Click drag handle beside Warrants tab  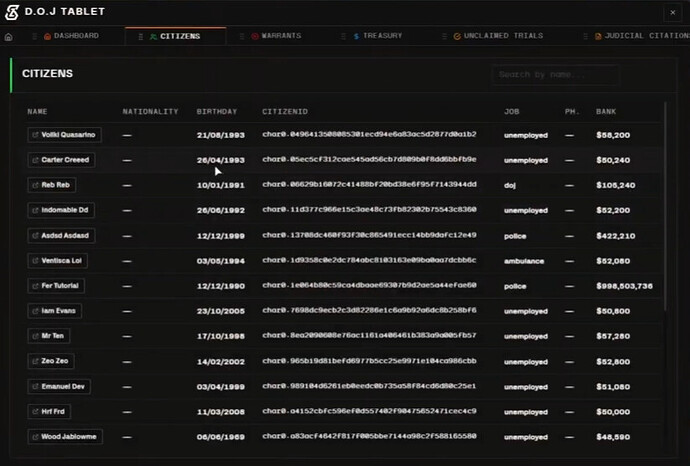(x=242, y=36)
